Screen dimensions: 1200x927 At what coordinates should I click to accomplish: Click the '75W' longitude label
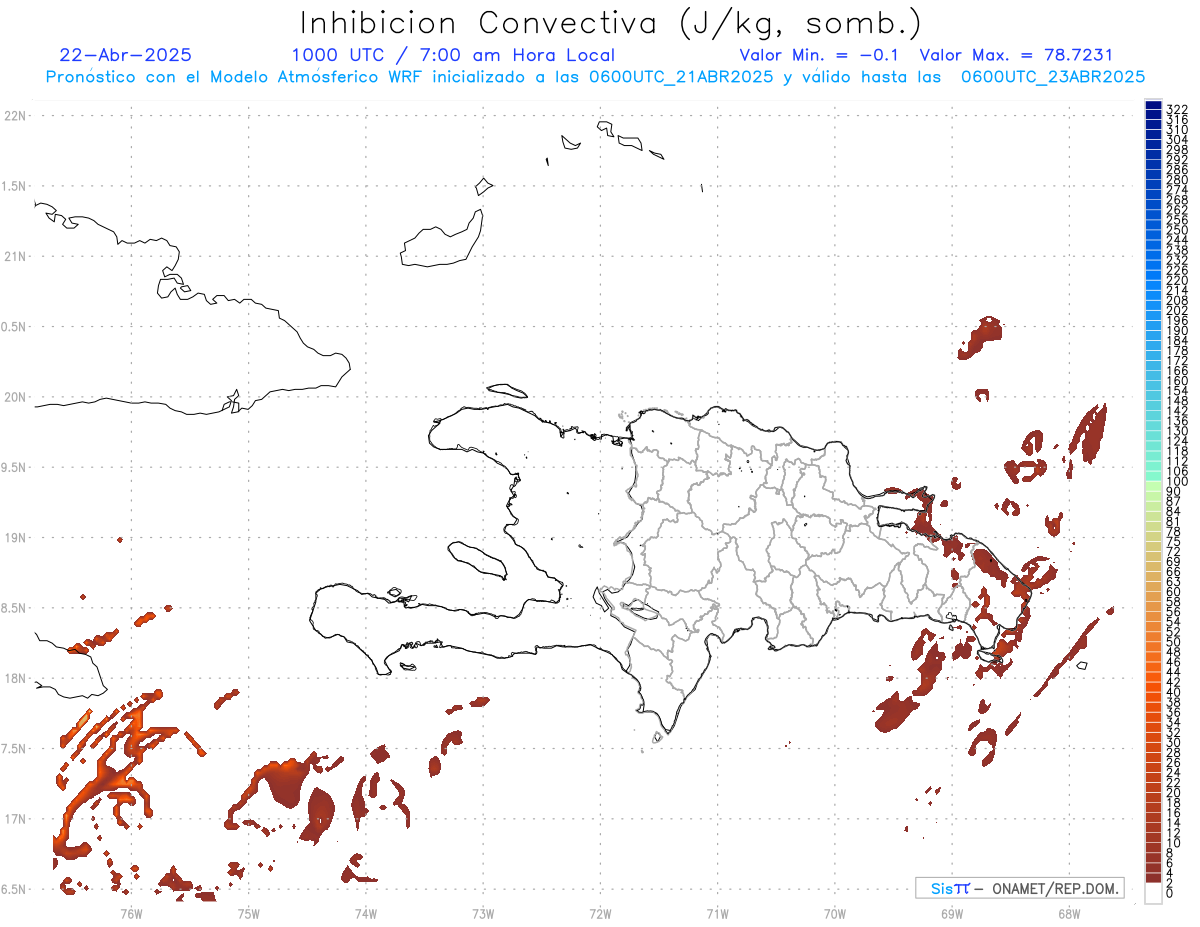pyautogui.click(x=249, y=913)
